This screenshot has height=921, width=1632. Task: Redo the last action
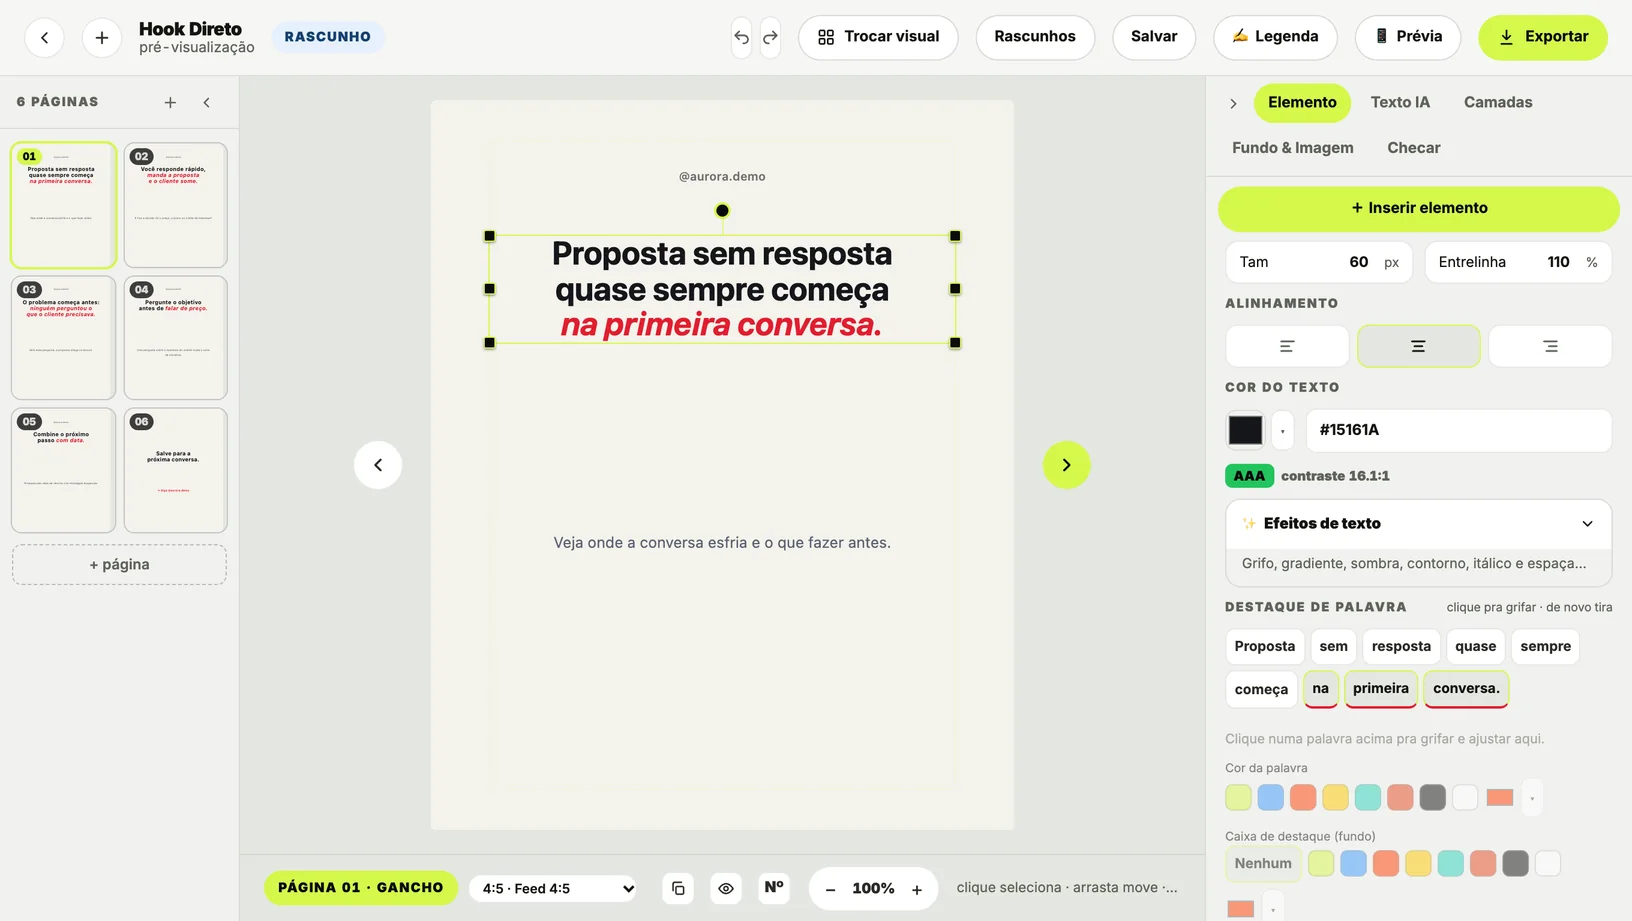click(770, 38)
